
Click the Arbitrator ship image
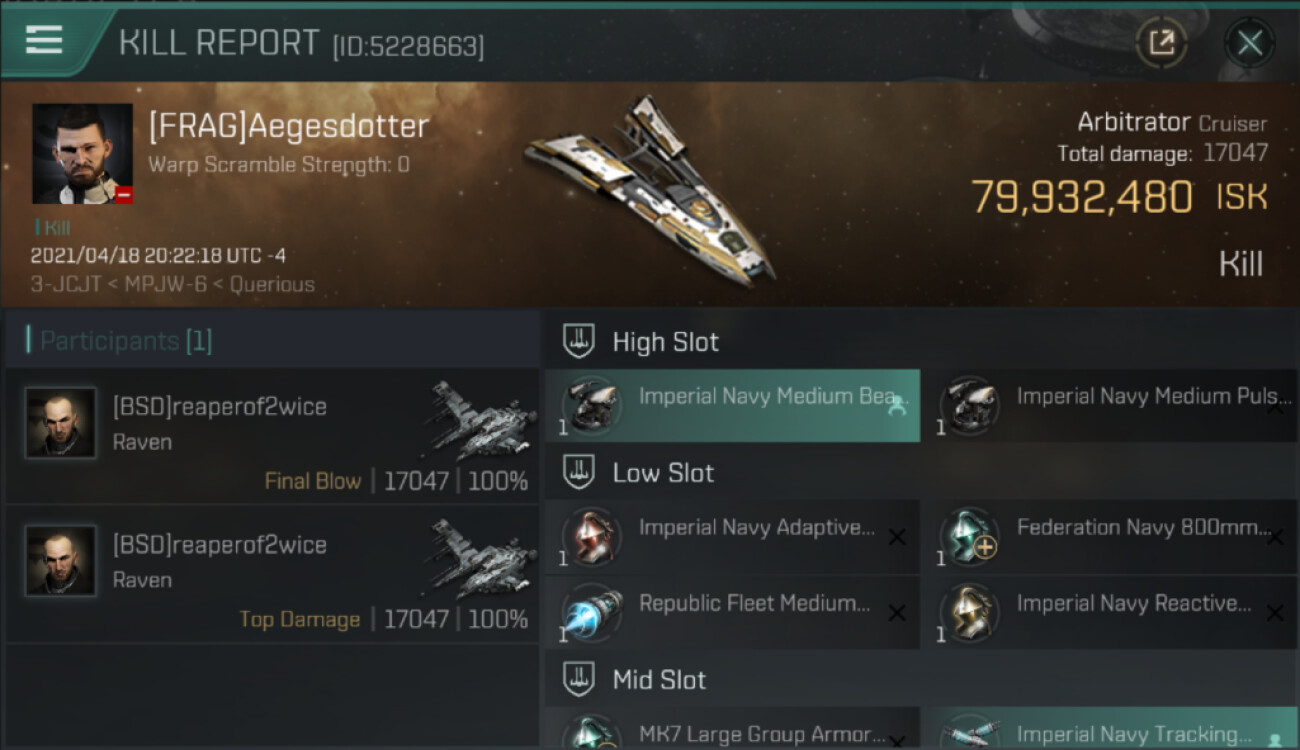650,190
